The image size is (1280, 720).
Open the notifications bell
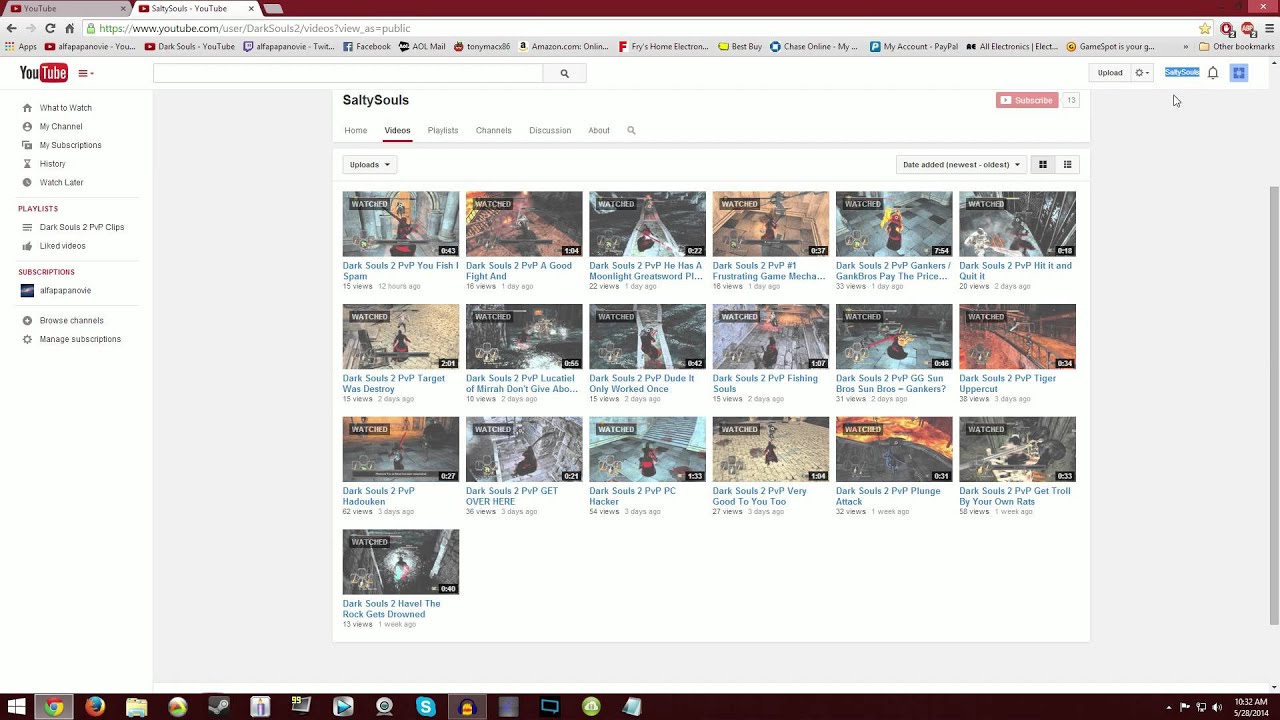1213,73
